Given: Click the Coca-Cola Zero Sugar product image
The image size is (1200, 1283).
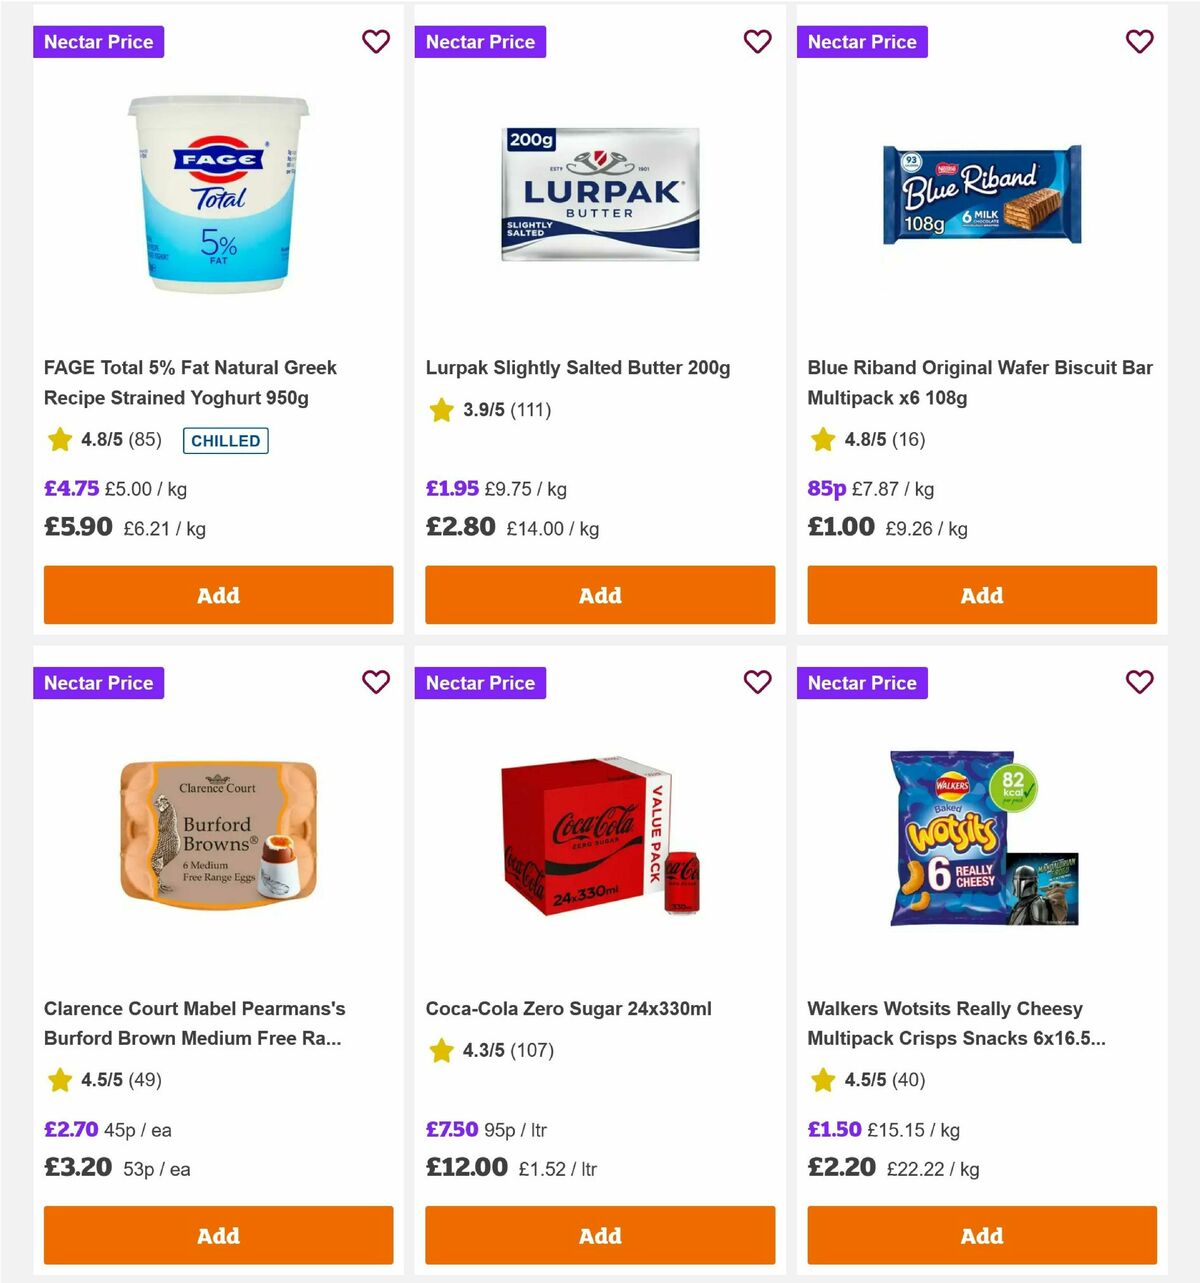Looking at the screenshot, I should 599,838.
